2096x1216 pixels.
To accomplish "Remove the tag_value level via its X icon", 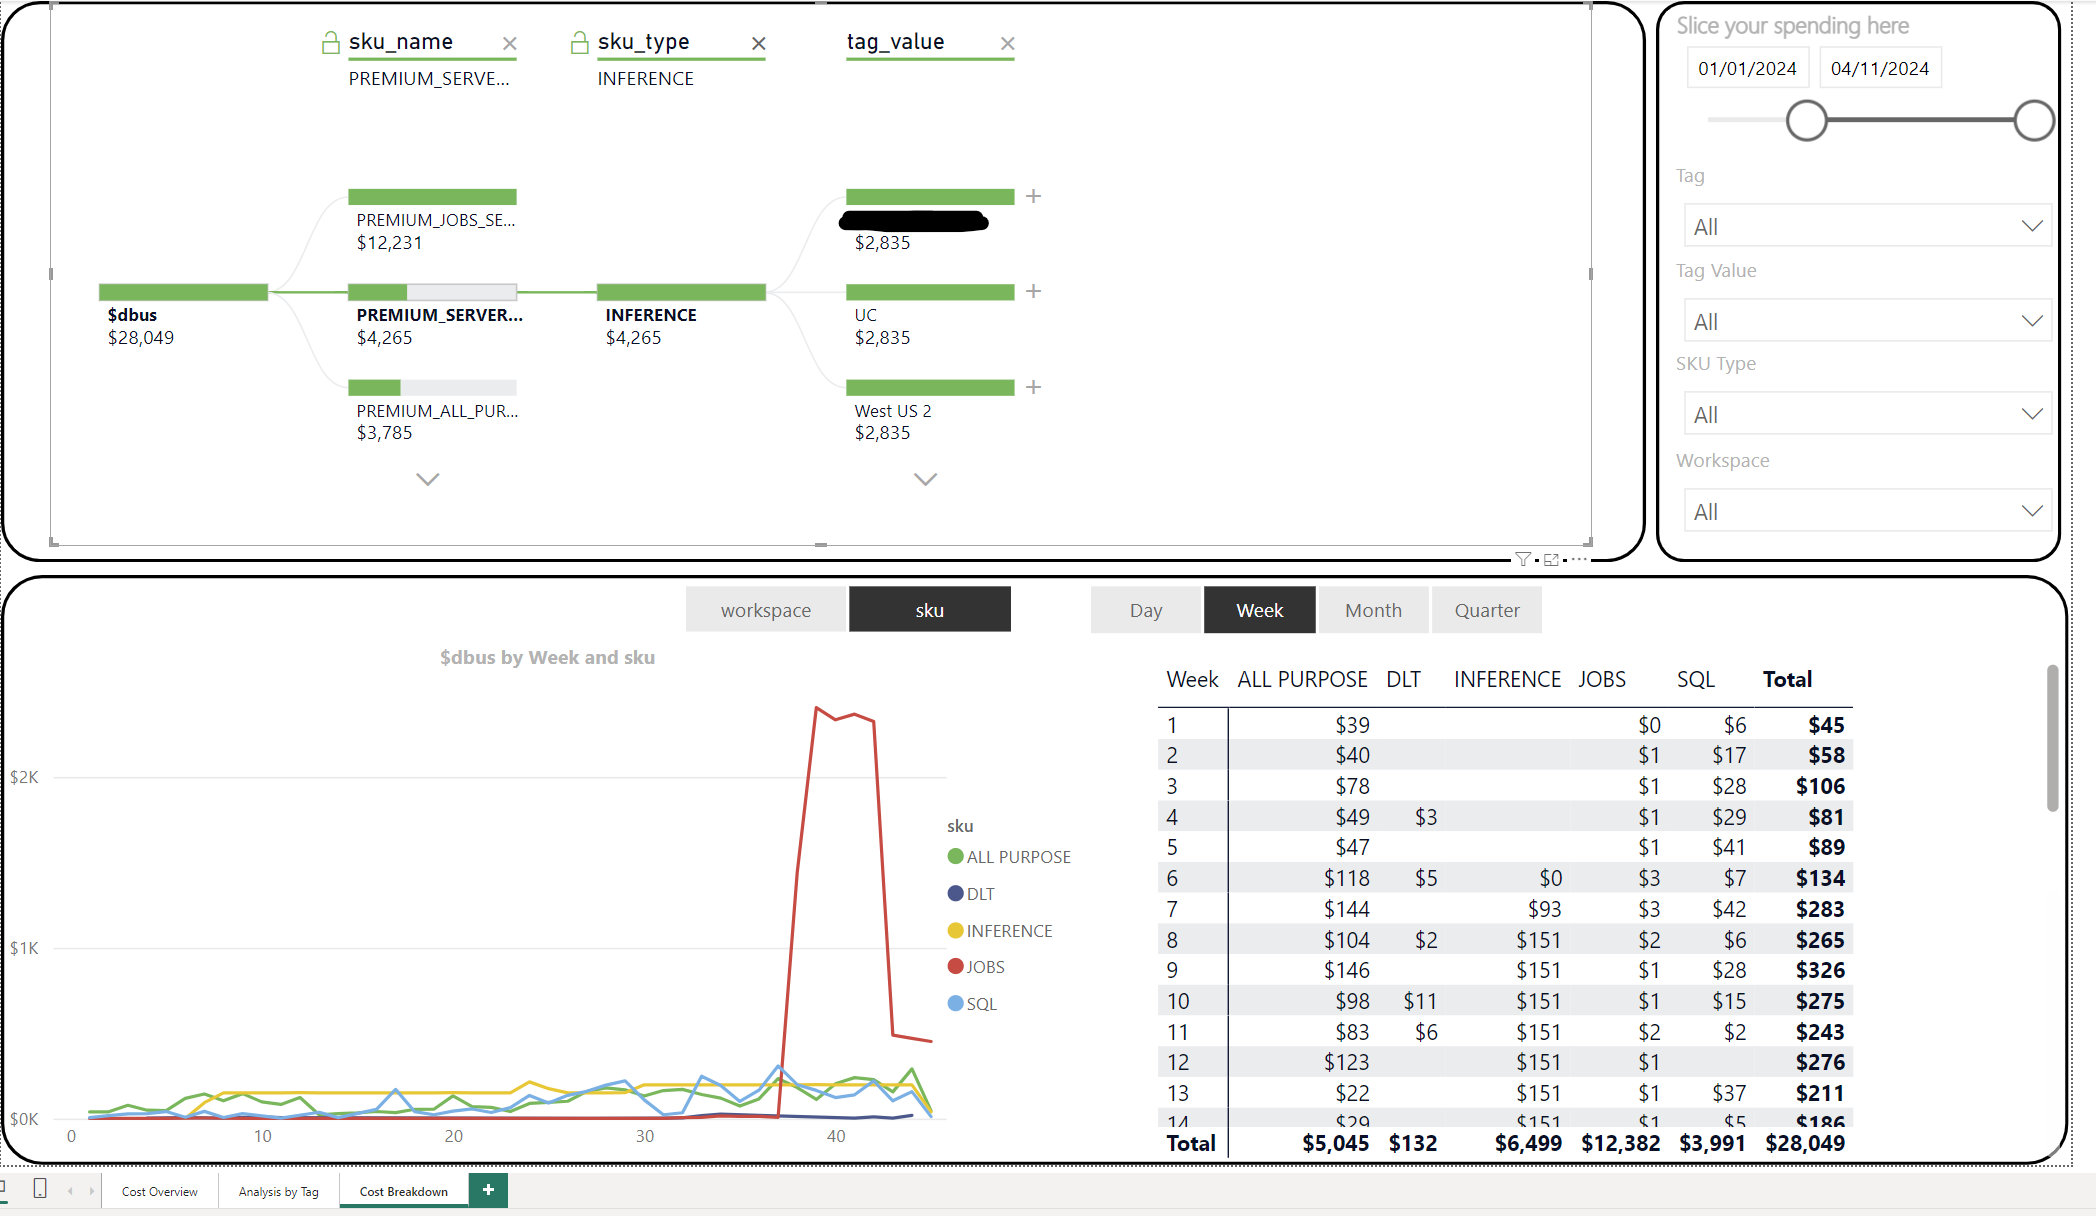I will (1007, 43).
